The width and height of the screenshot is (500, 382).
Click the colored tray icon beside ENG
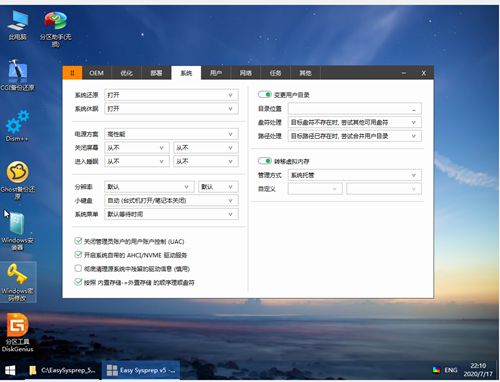(436, 370)
